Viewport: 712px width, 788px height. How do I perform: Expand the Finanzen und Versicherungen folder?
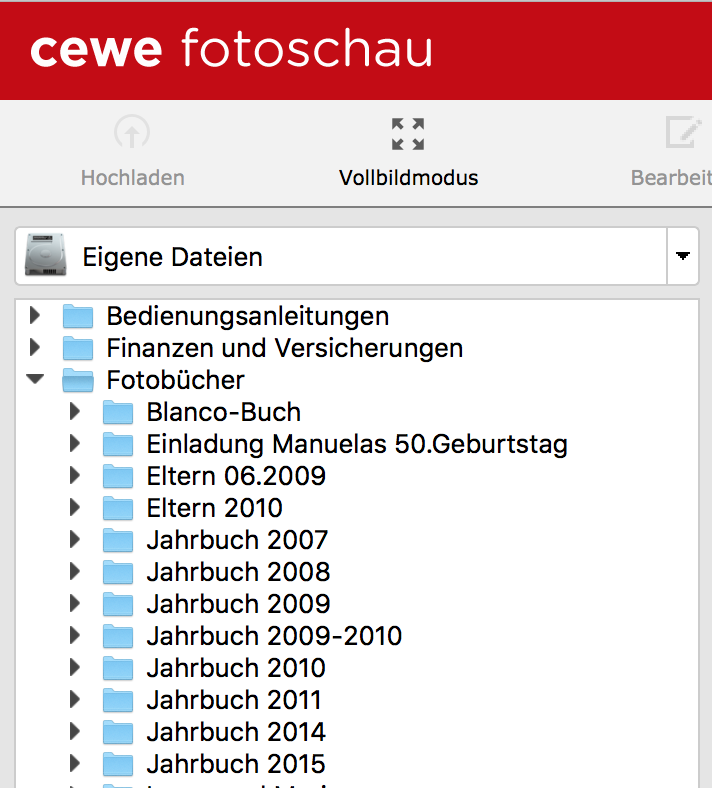point(36,348)
